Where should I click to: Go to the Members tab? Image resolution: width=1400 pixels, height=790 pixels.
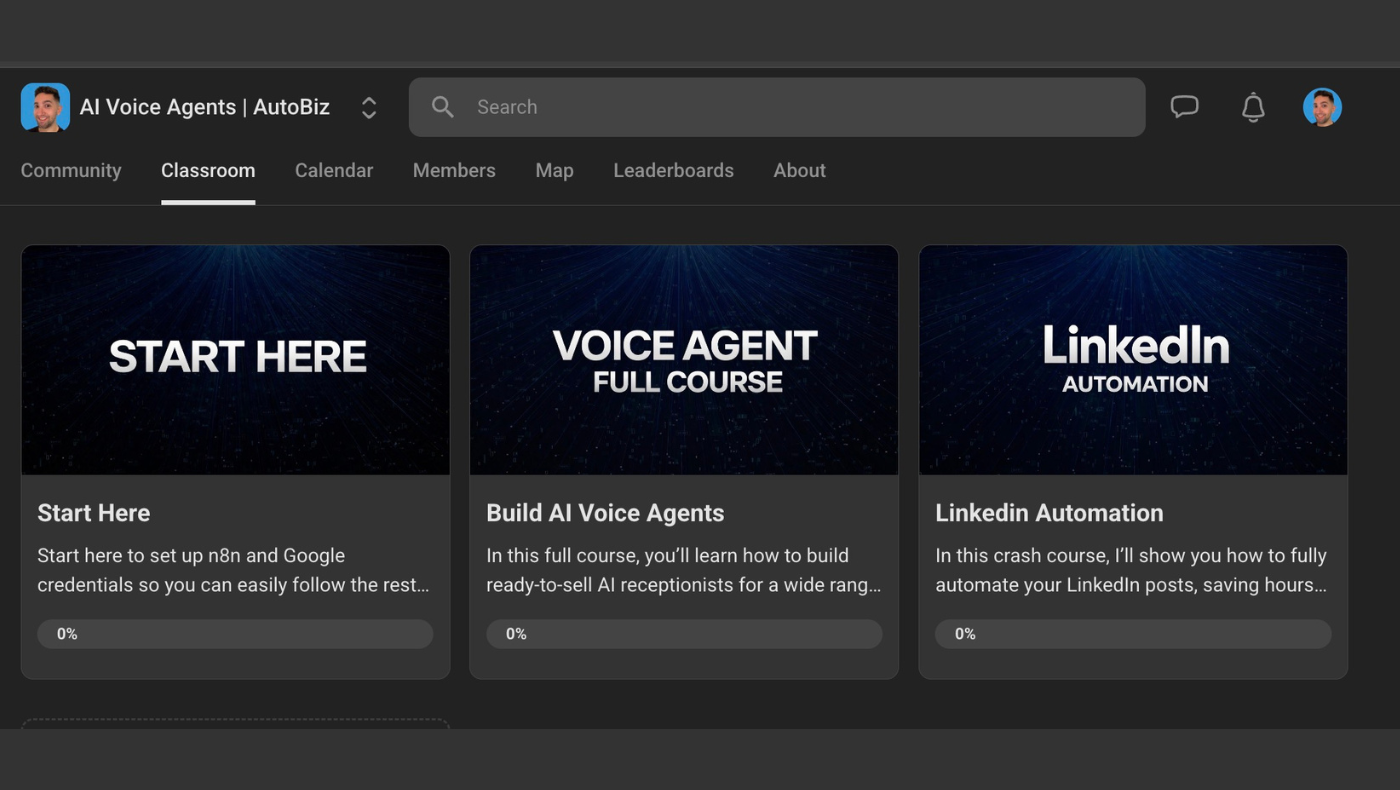(454, 171)
